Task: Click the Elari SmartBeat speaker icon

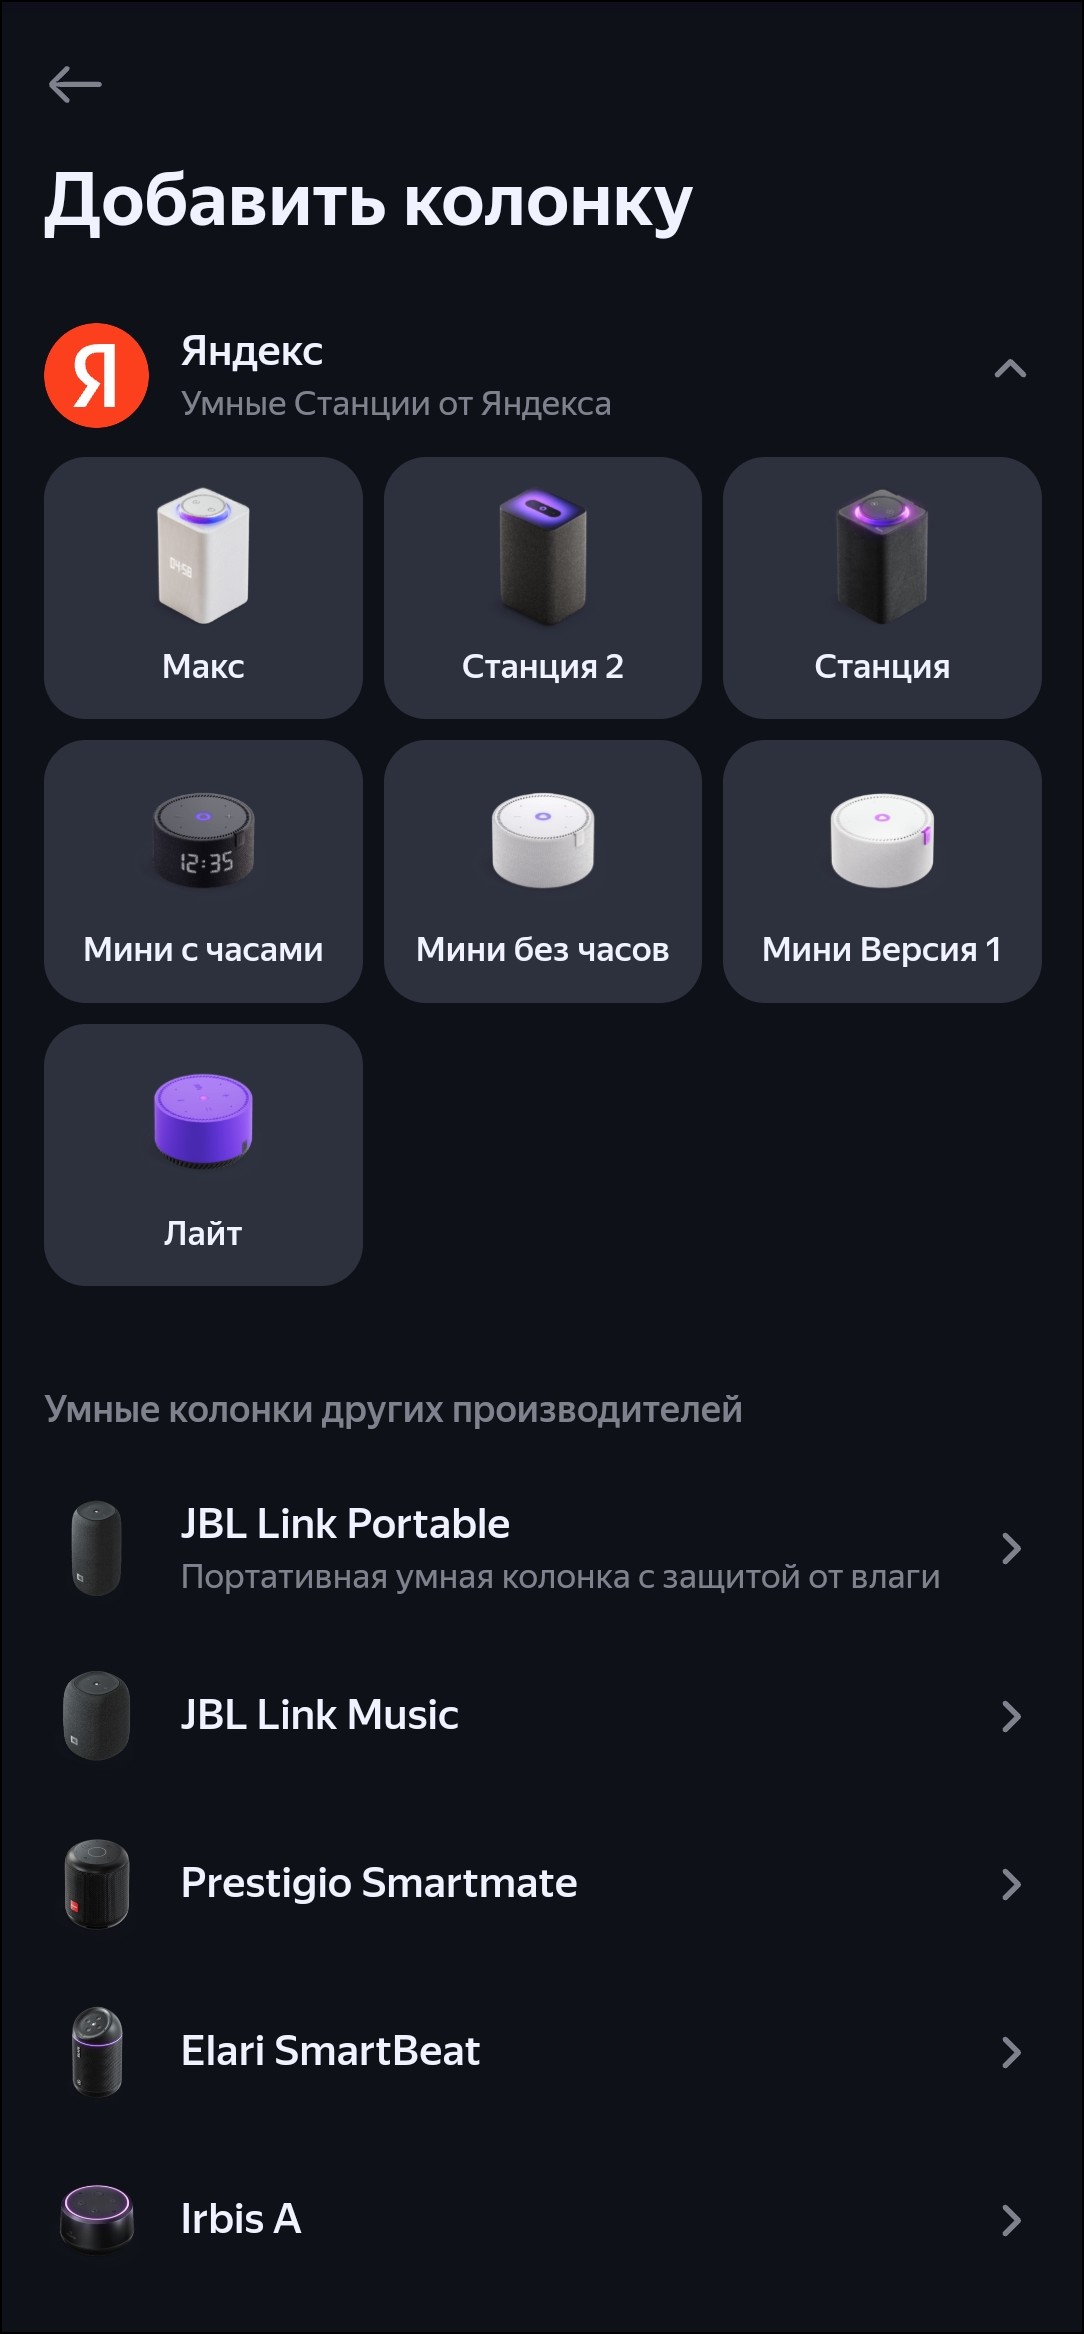Action: click(x=96, y=2052)
